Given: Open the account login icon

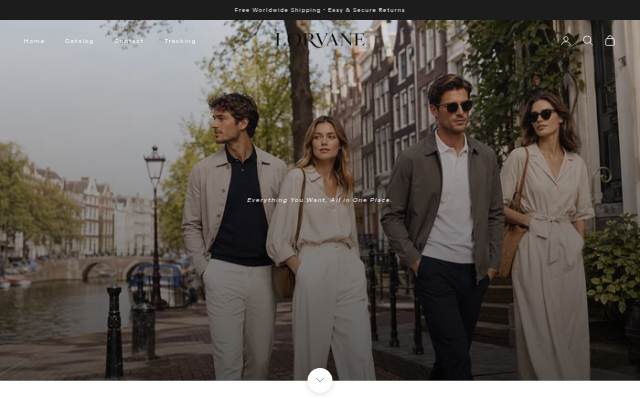Looking at the screenshot, I should coord(566,41).
